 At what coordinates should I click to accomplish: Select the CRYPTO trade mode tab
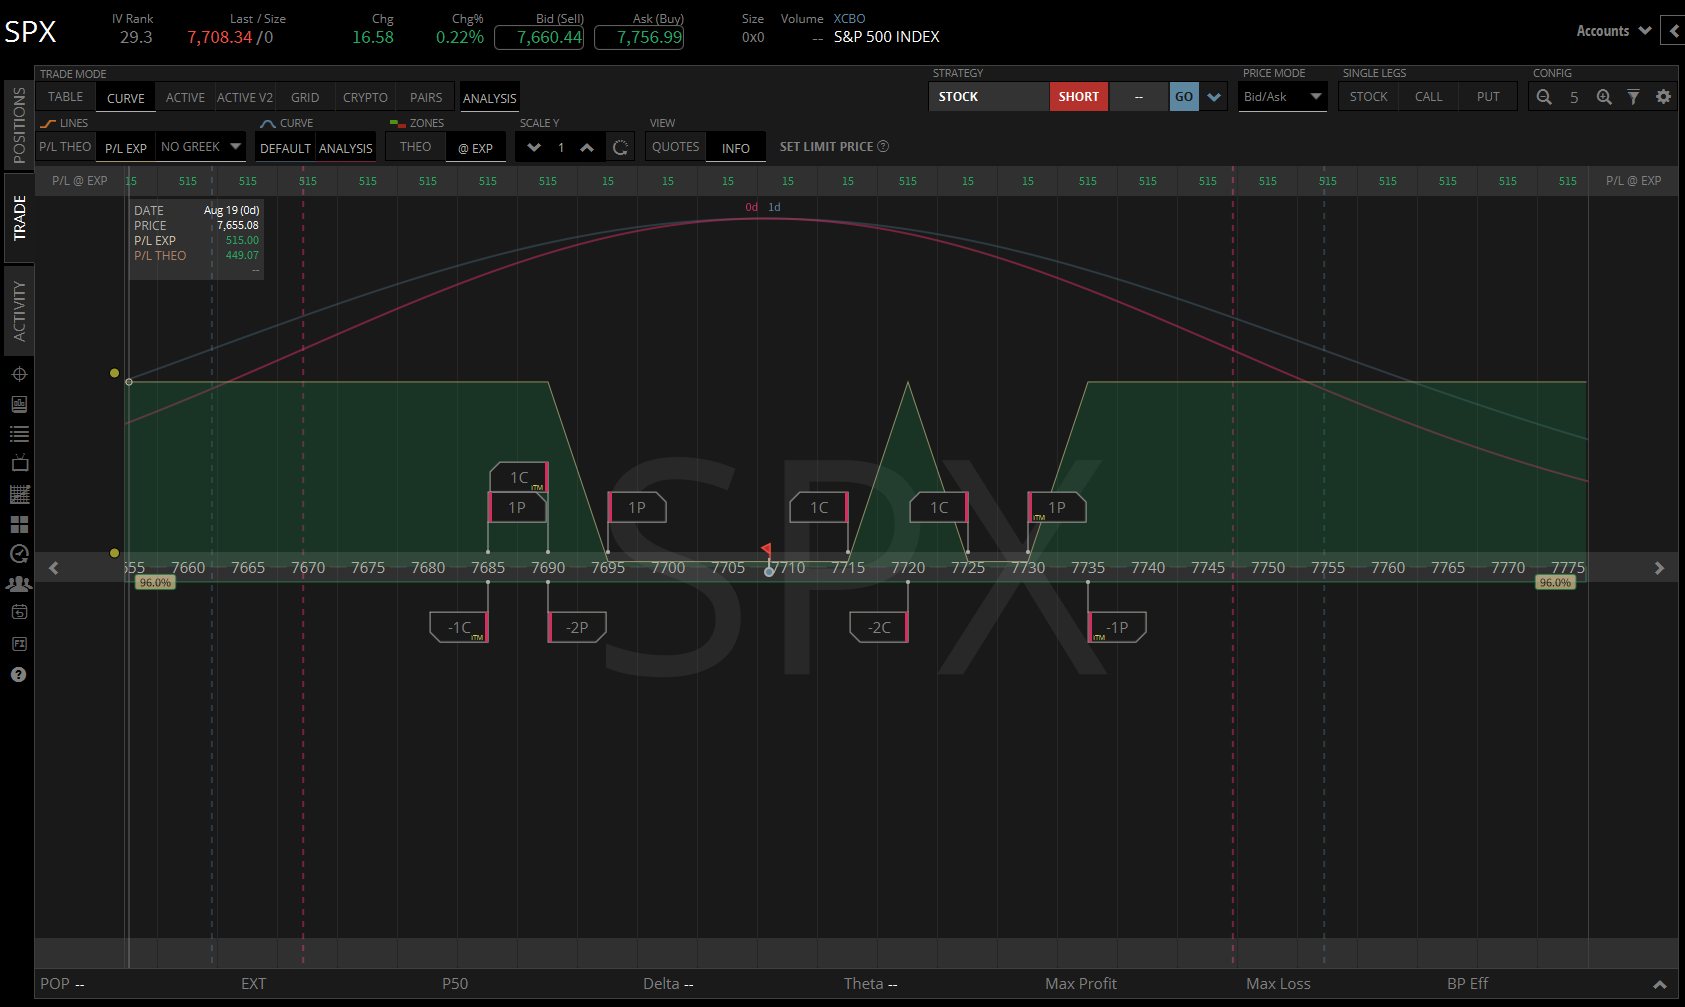coord(365,97)
